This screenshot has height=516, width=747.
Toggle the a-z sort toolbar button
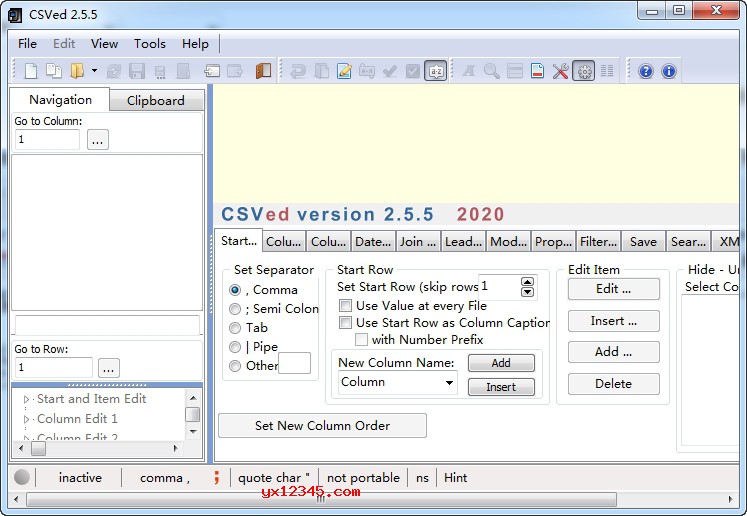click(x=436, y=71)
